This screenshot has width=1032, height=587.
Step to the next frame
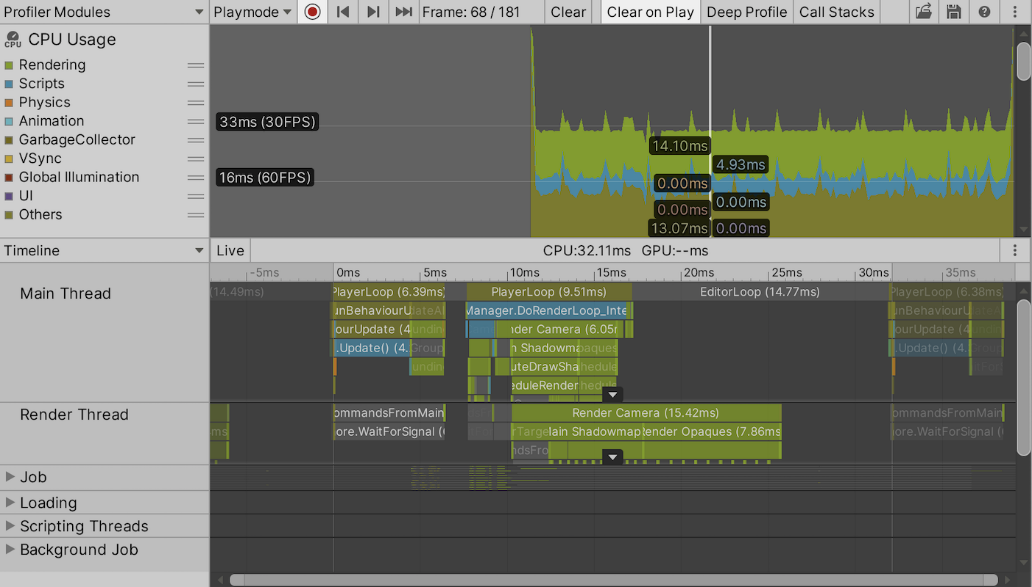[373, 12]
